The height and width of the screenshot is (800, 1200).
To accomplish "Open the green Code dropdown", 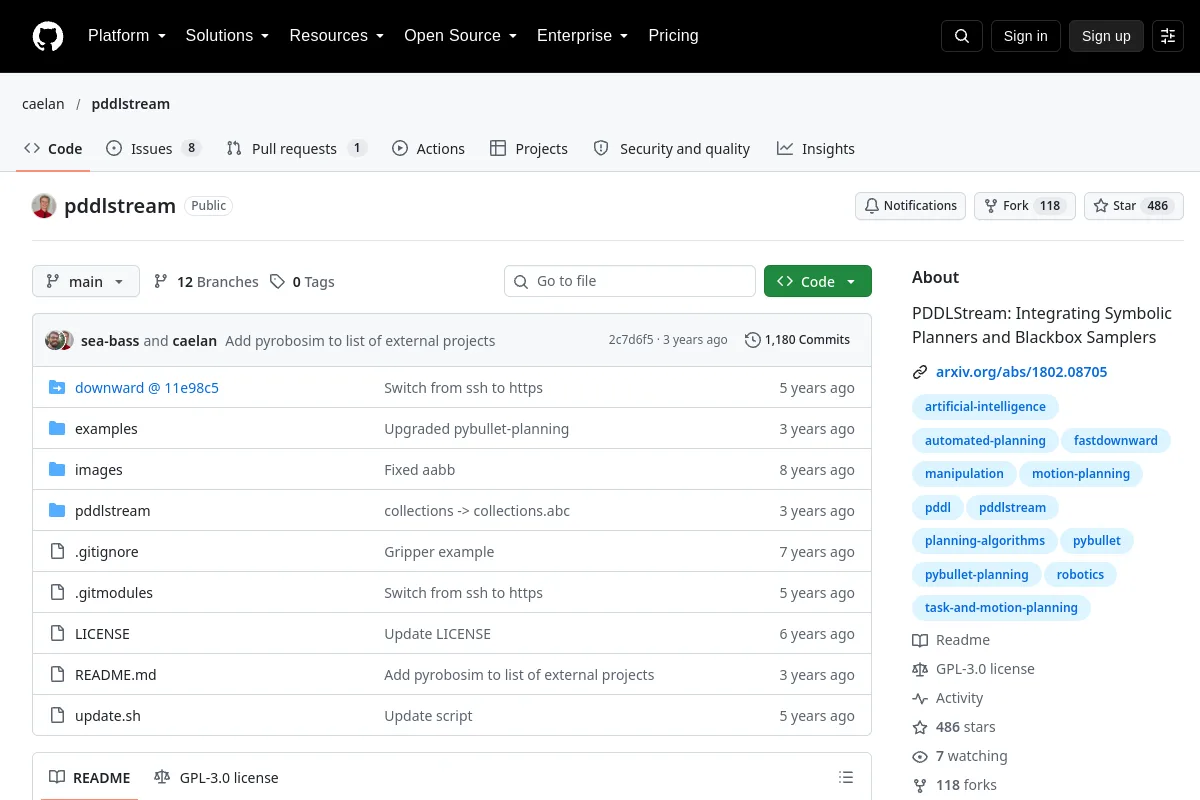I will coord(818,282).
